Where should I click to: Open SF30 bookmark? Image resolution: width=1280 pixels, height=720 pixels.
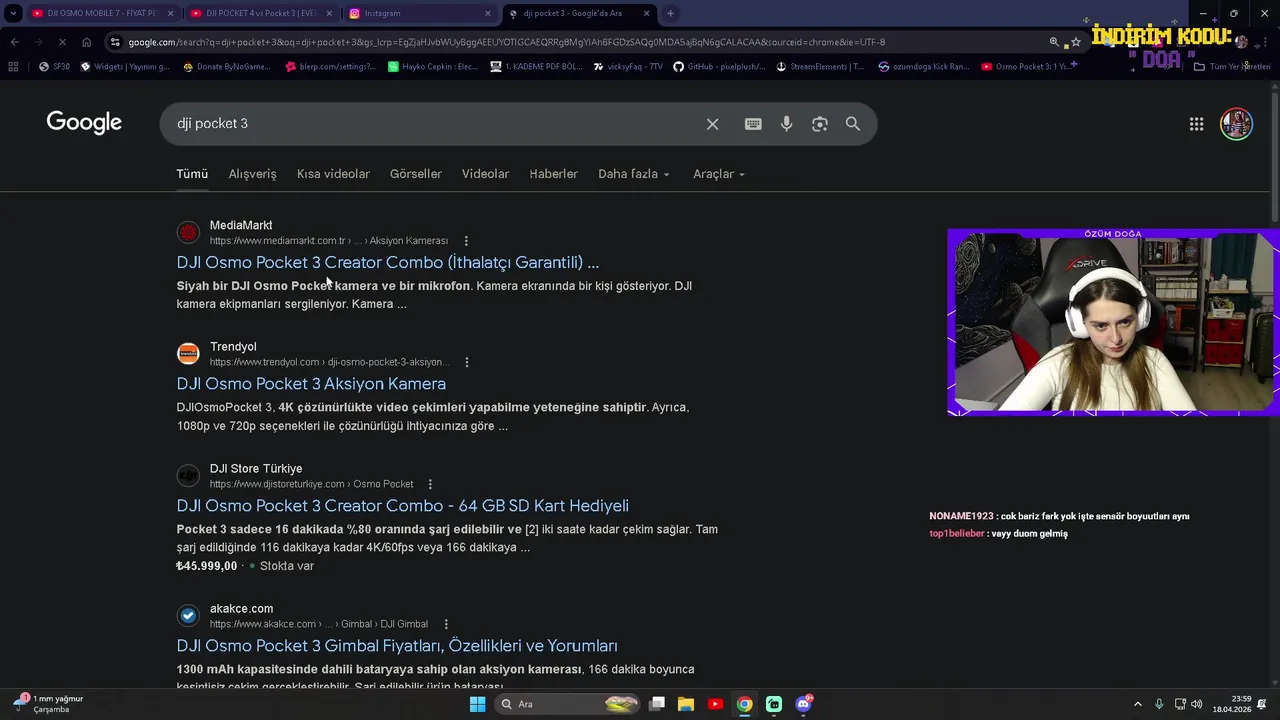pyautogui.click(x=54, y=67)
